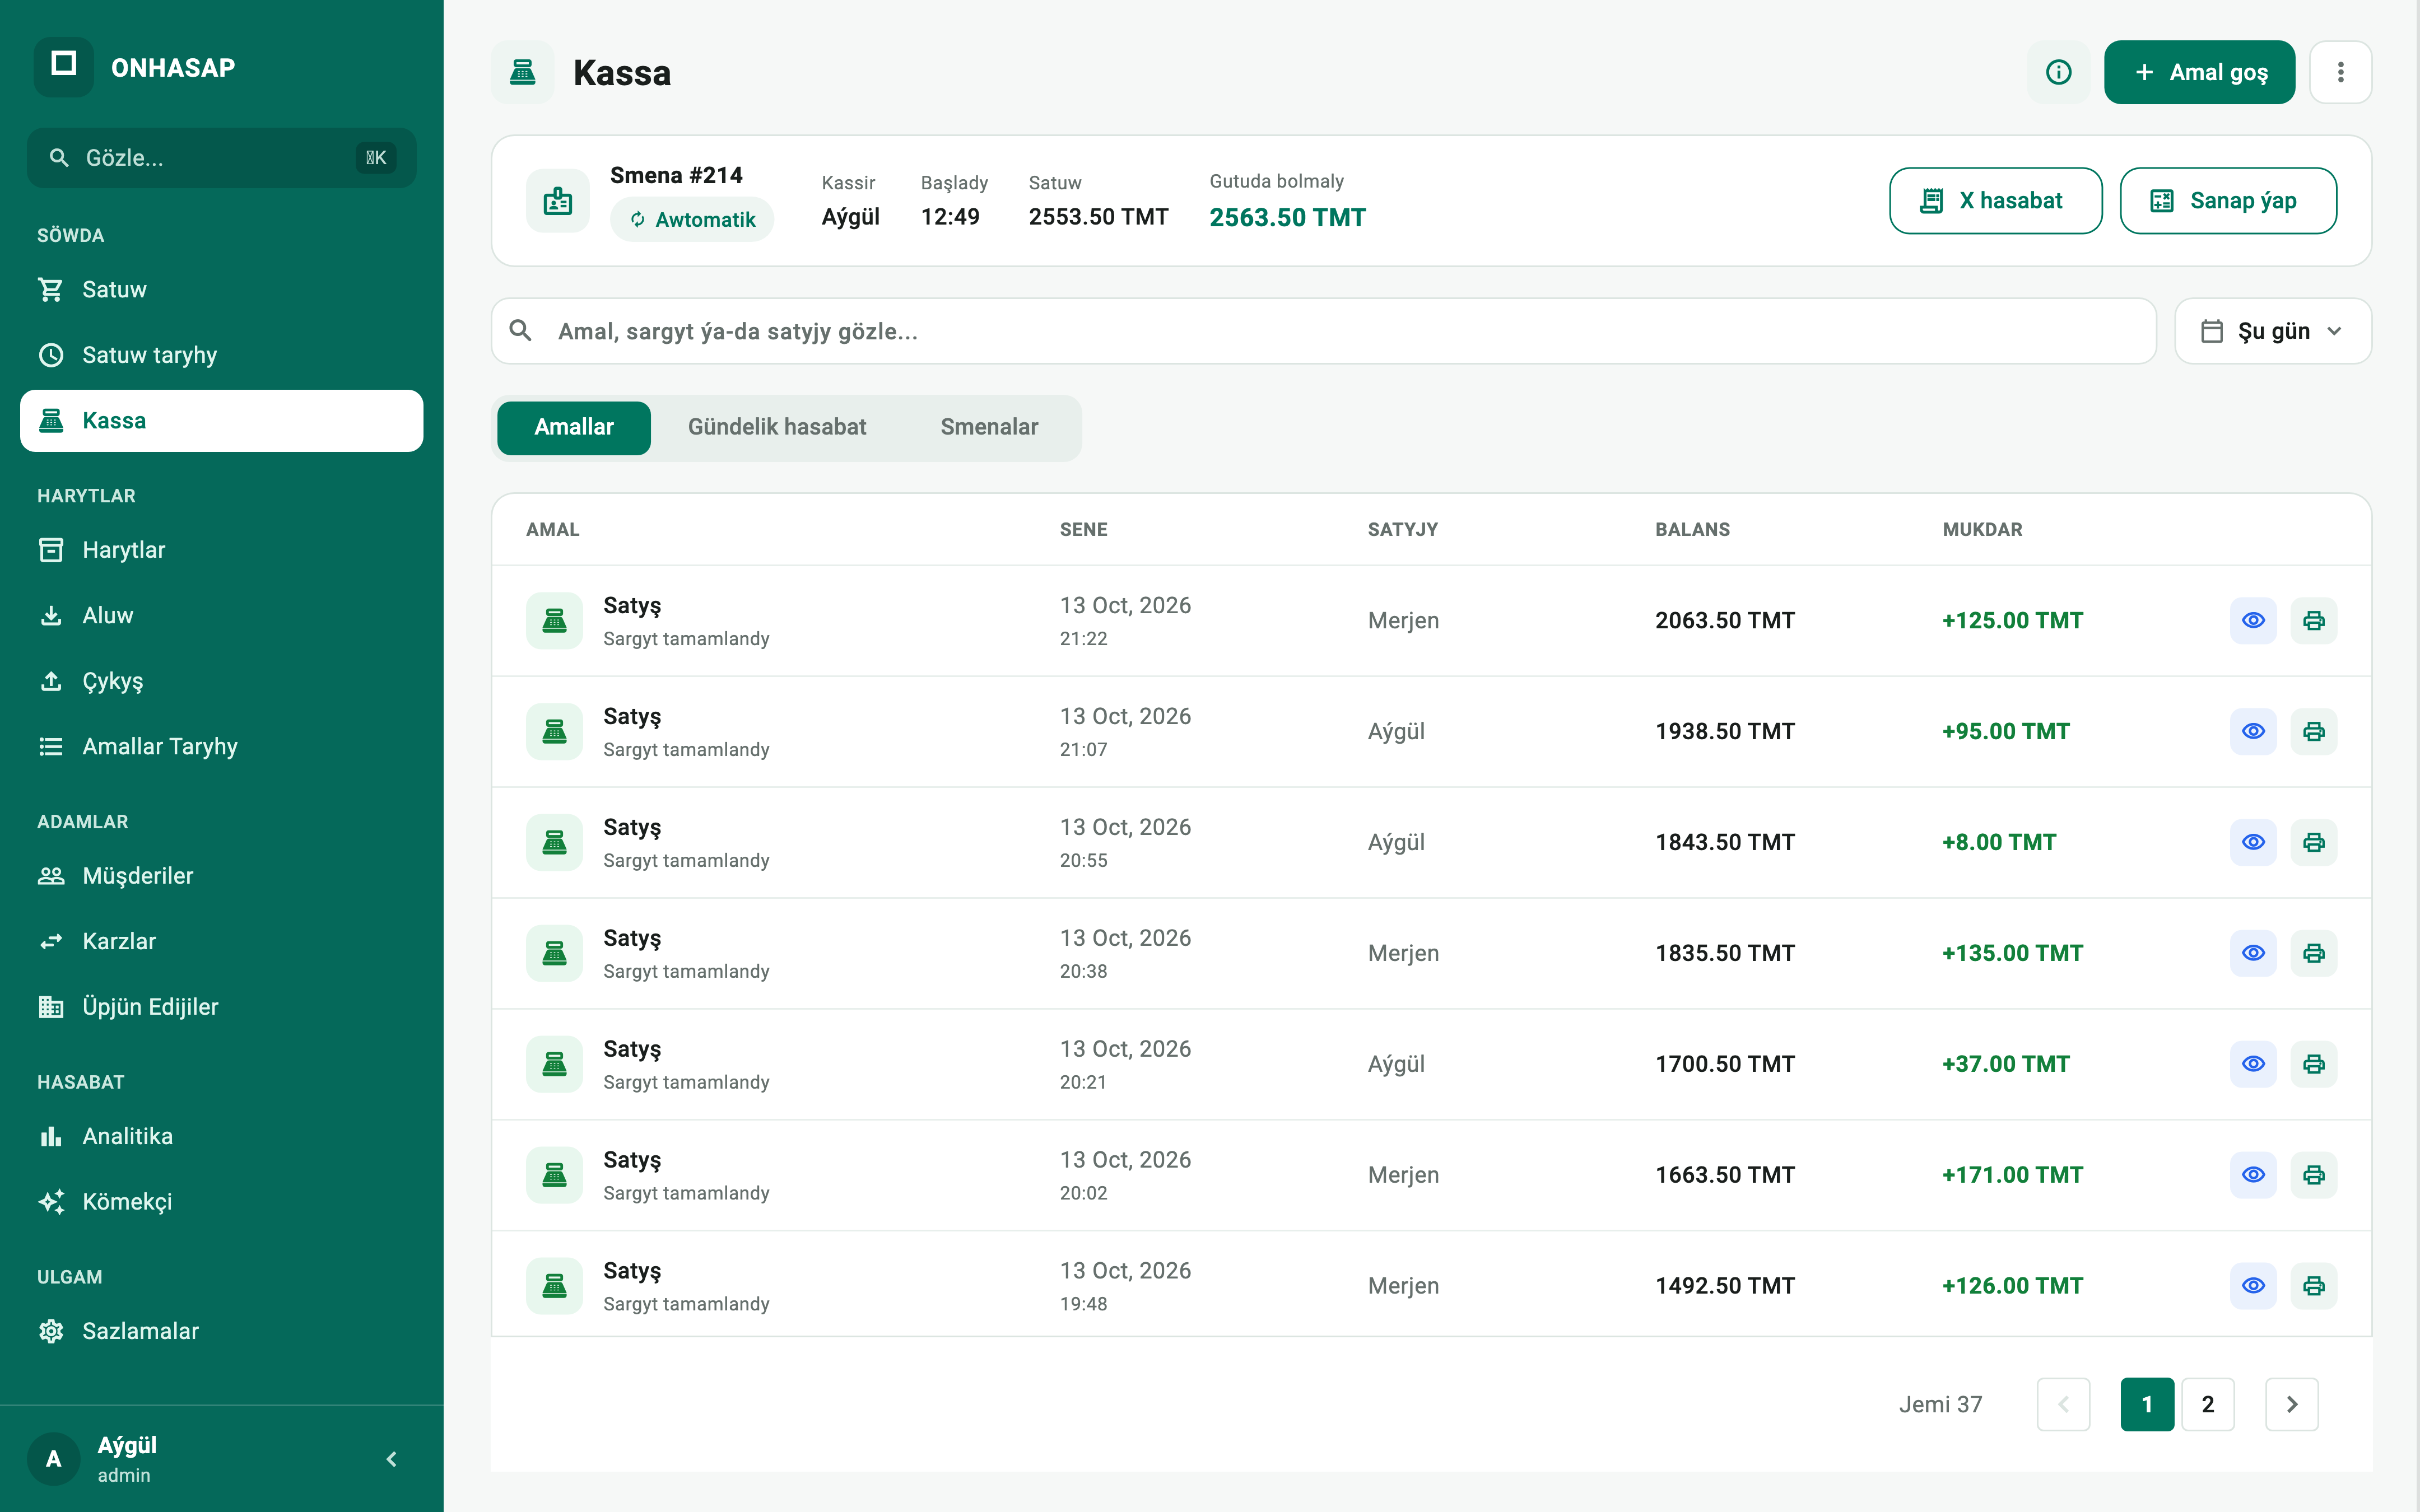Open the X hasabat report

1995,201
